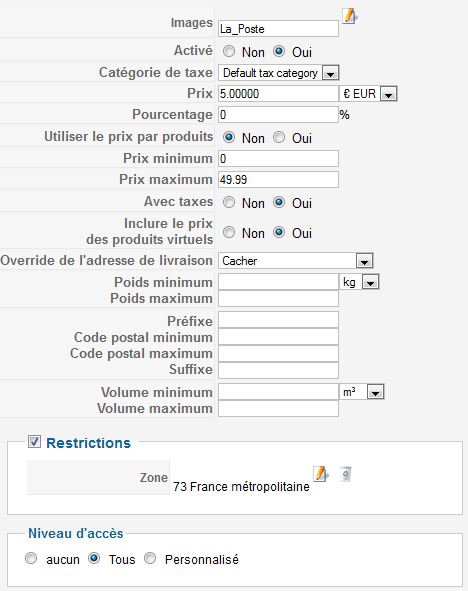468x591 pixels.
Task: Open the m³ volume unit dropdown
Action: (362, 392)
